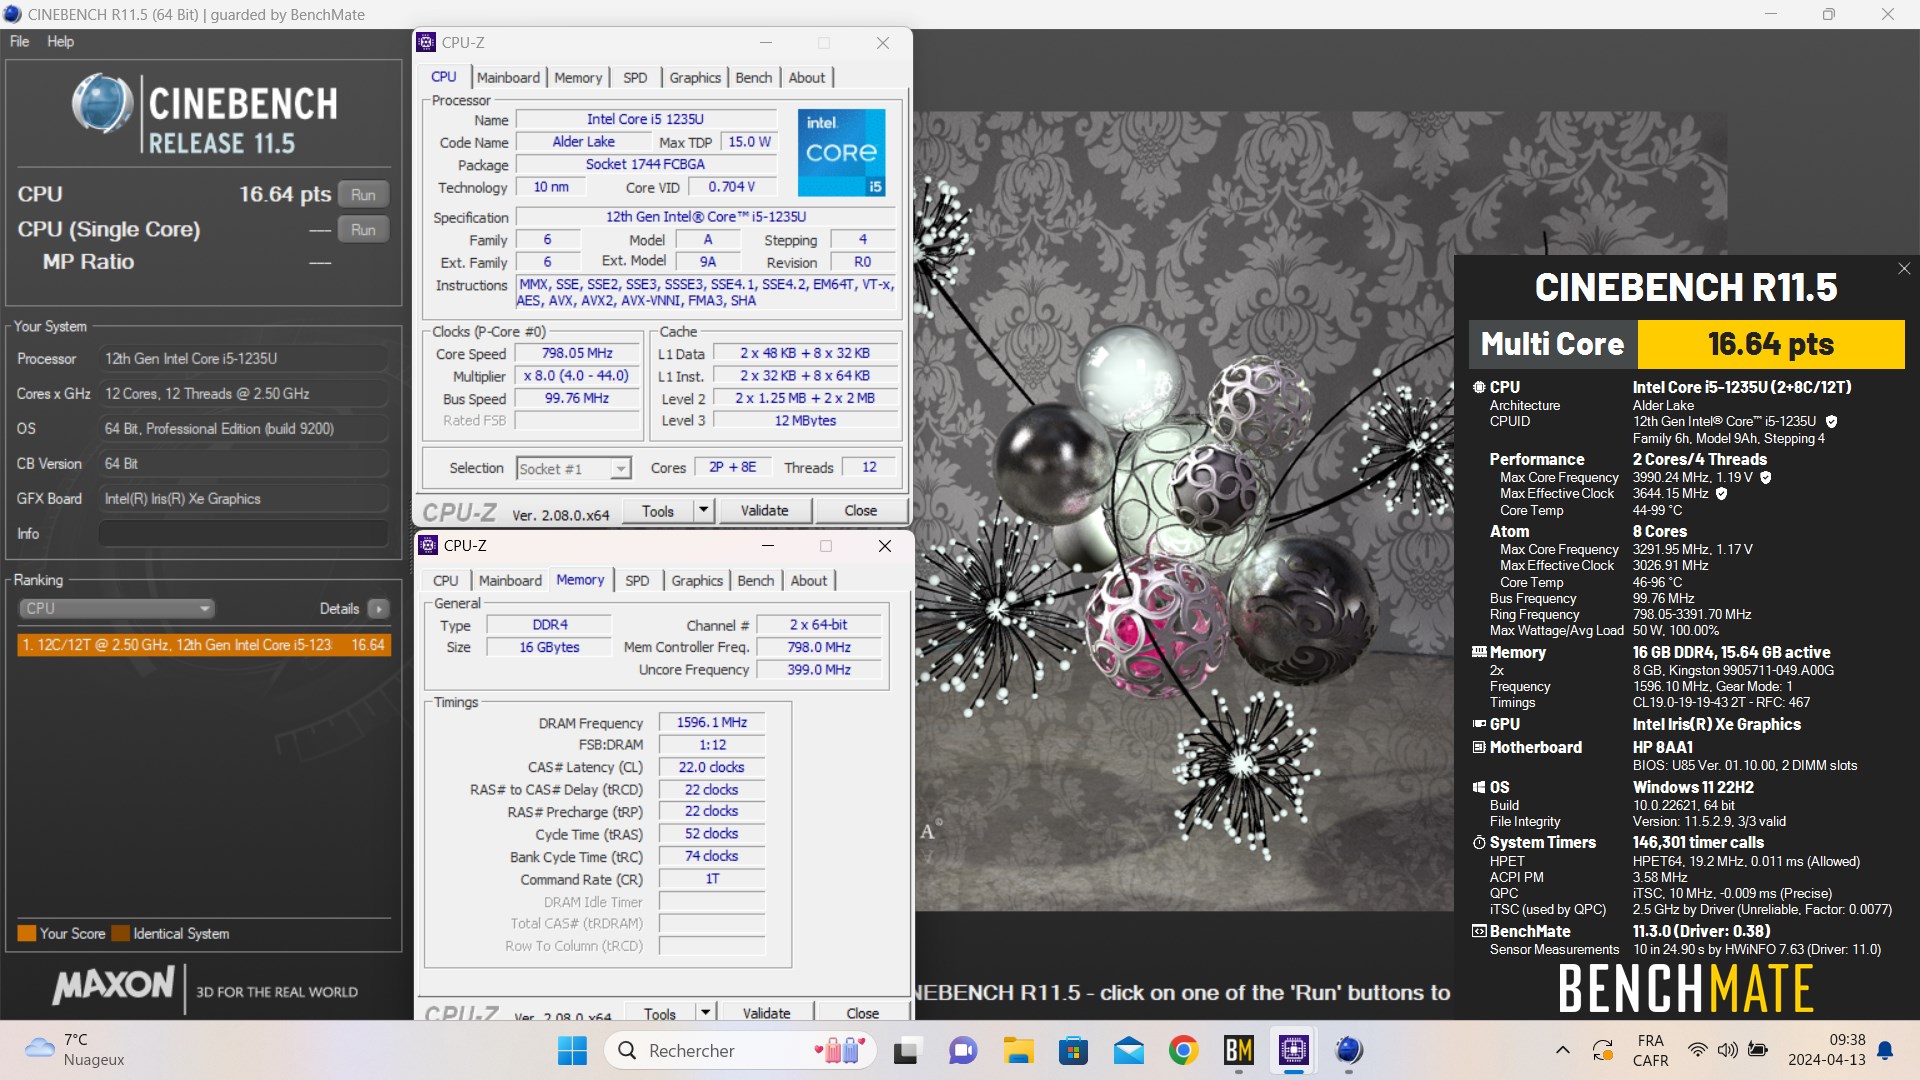This screenshot has height=1080, width=1920.
Task: Open the Chat app in the taskbar
Action: 963,1050
